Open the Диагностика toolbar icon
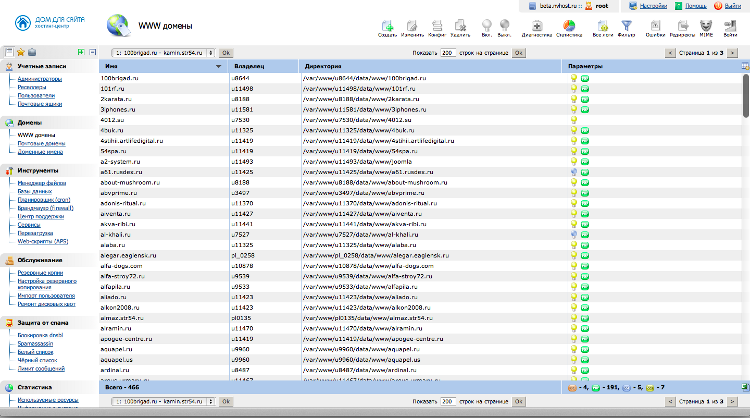This screenshot has height=418, width=750. [x=537, y=28]
